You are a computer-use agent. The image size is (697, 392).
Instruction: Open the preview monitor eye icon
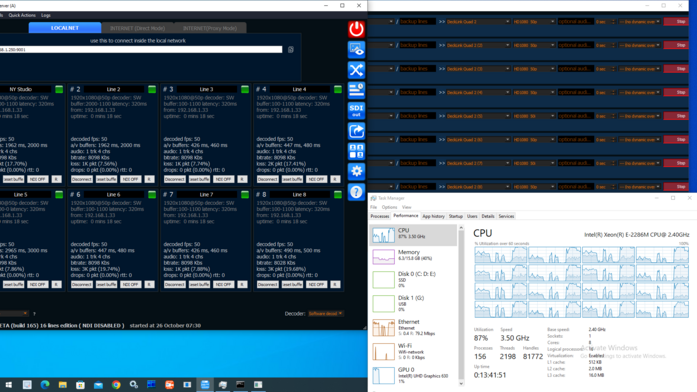point(356,49)
